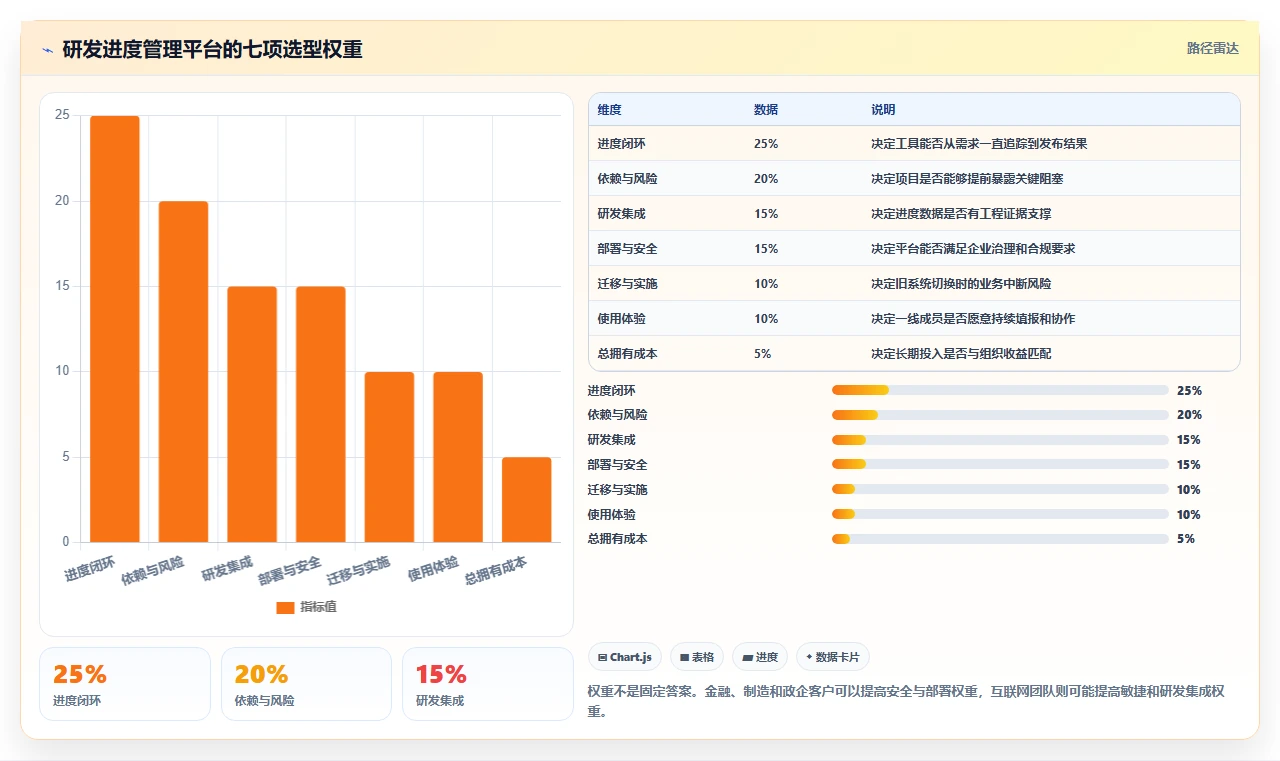Click the 部署与安全 progress list label
The image size is (1280, 761).
click(617, 465)
